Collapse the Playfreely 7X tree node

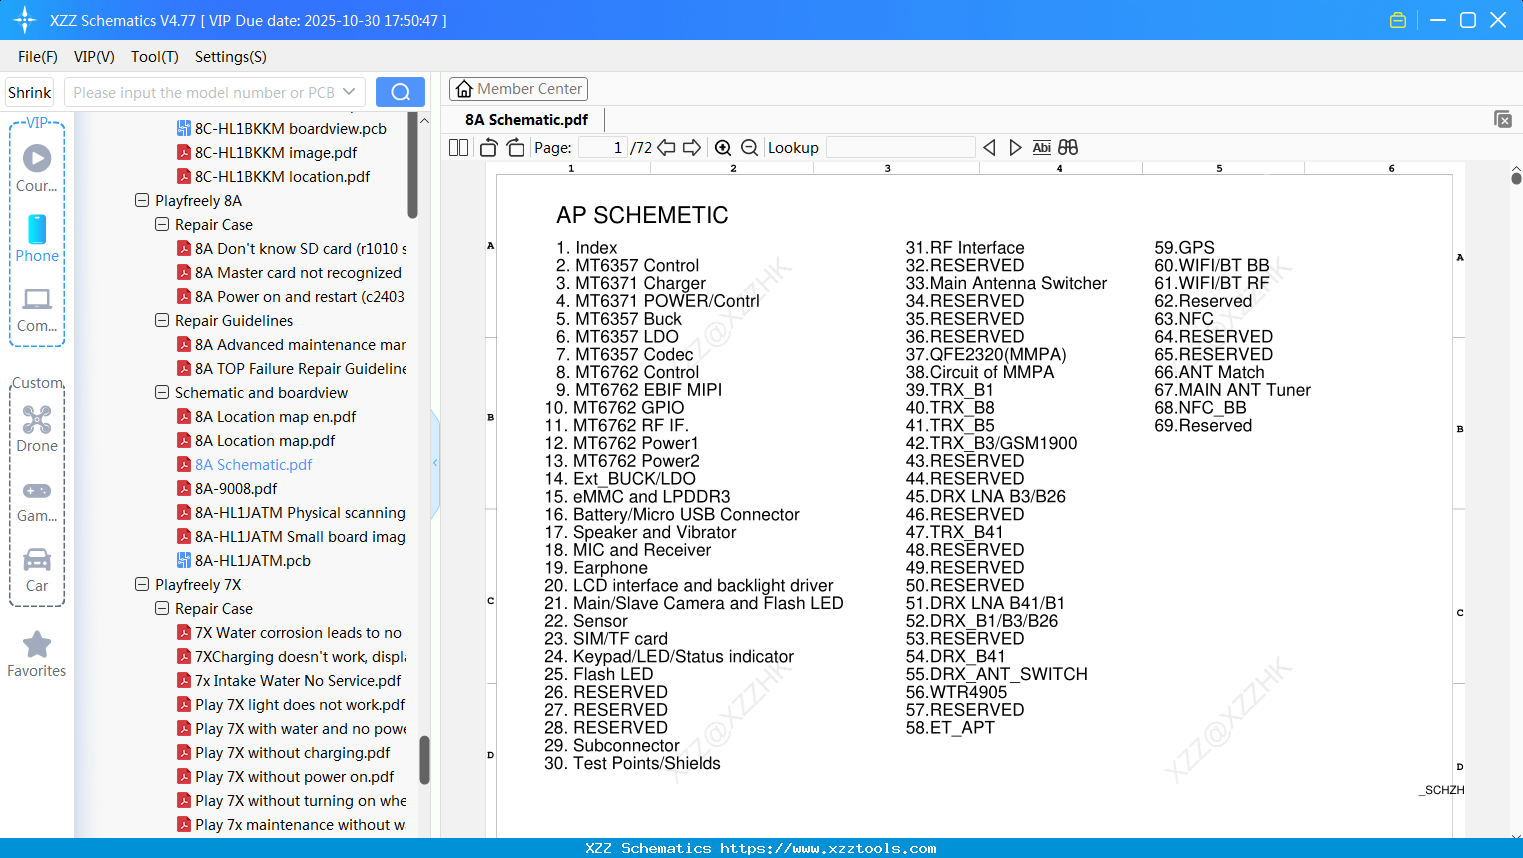(x=142, y=584)
